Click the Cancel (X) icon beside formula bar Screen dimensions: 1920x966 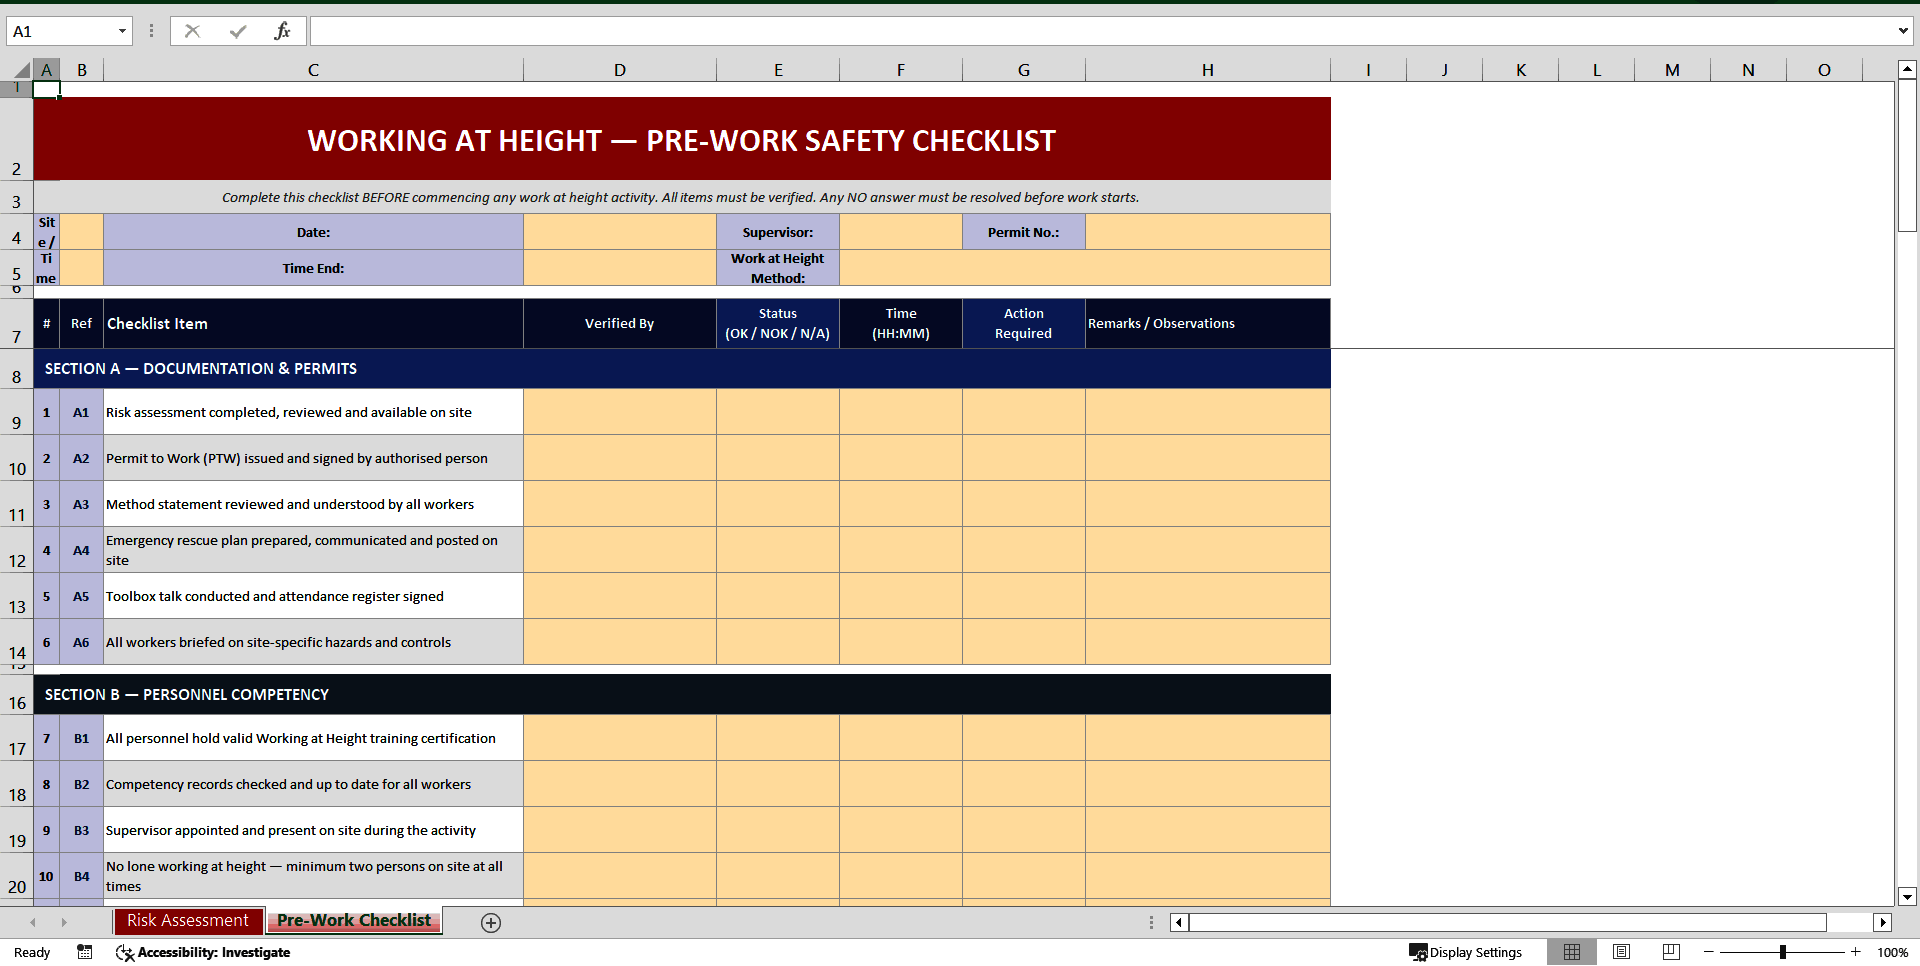click(192, 30)
